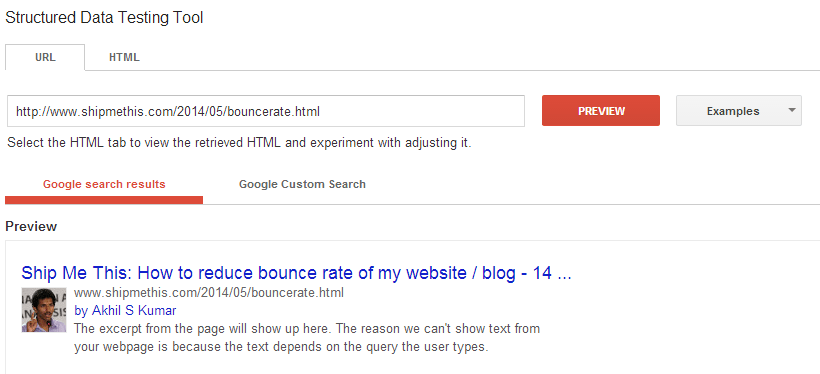Open the Ship Me This result title link
Viewport: 820px width, 374px height.
point(296,273)
